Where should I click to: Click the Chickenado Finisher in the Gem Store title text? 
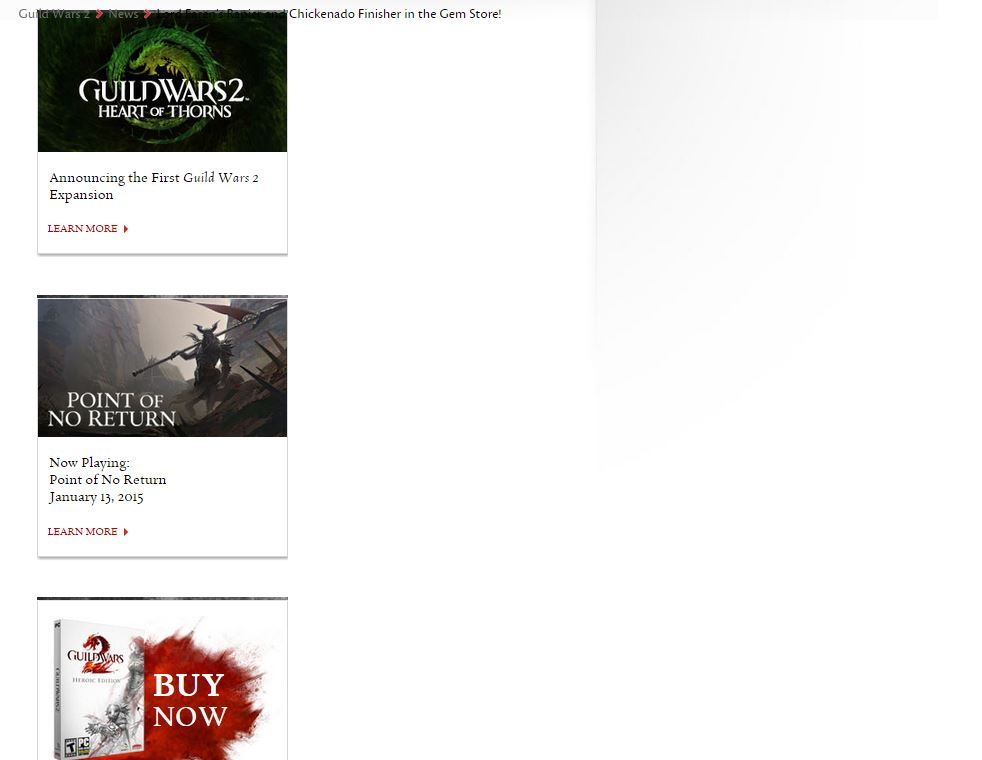395,14
